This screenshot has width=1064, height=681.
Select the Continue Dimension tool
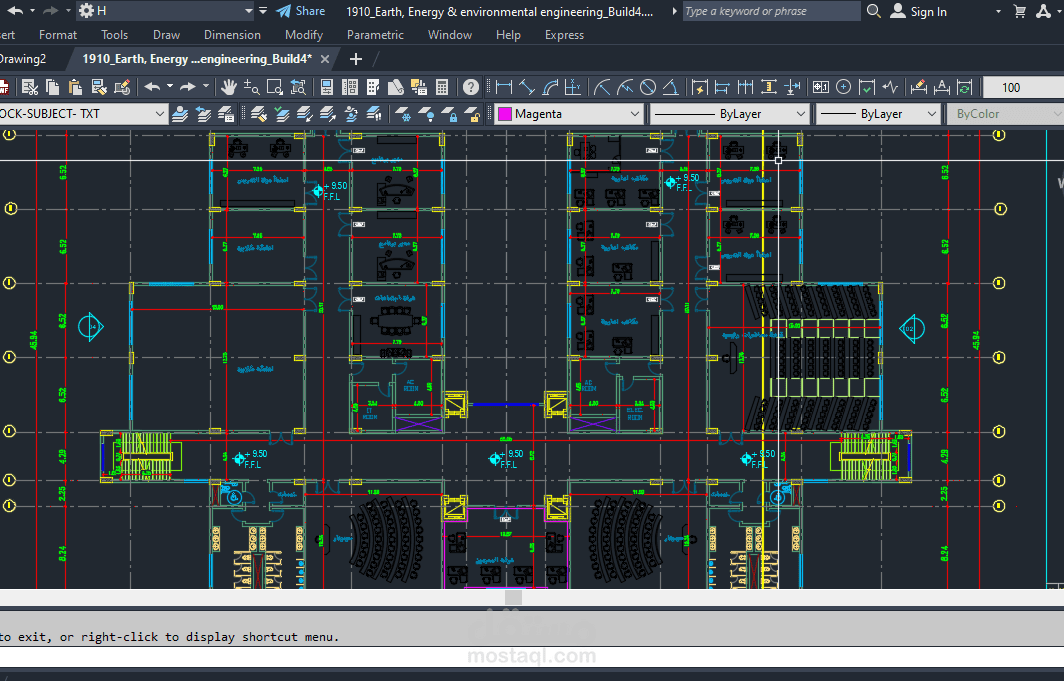tap(745, 87)
